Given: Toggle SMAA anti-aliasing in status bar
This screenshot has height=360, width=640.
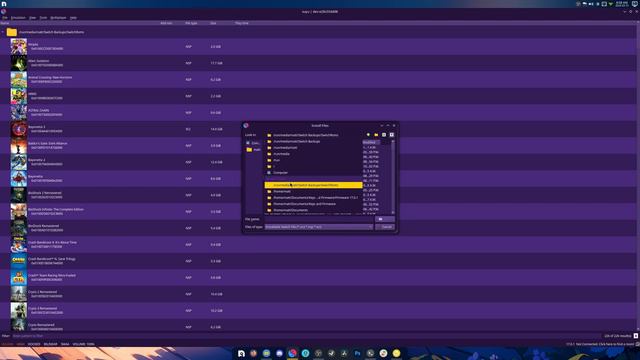Looking at the screenshot, I should (x=65, y=344).
